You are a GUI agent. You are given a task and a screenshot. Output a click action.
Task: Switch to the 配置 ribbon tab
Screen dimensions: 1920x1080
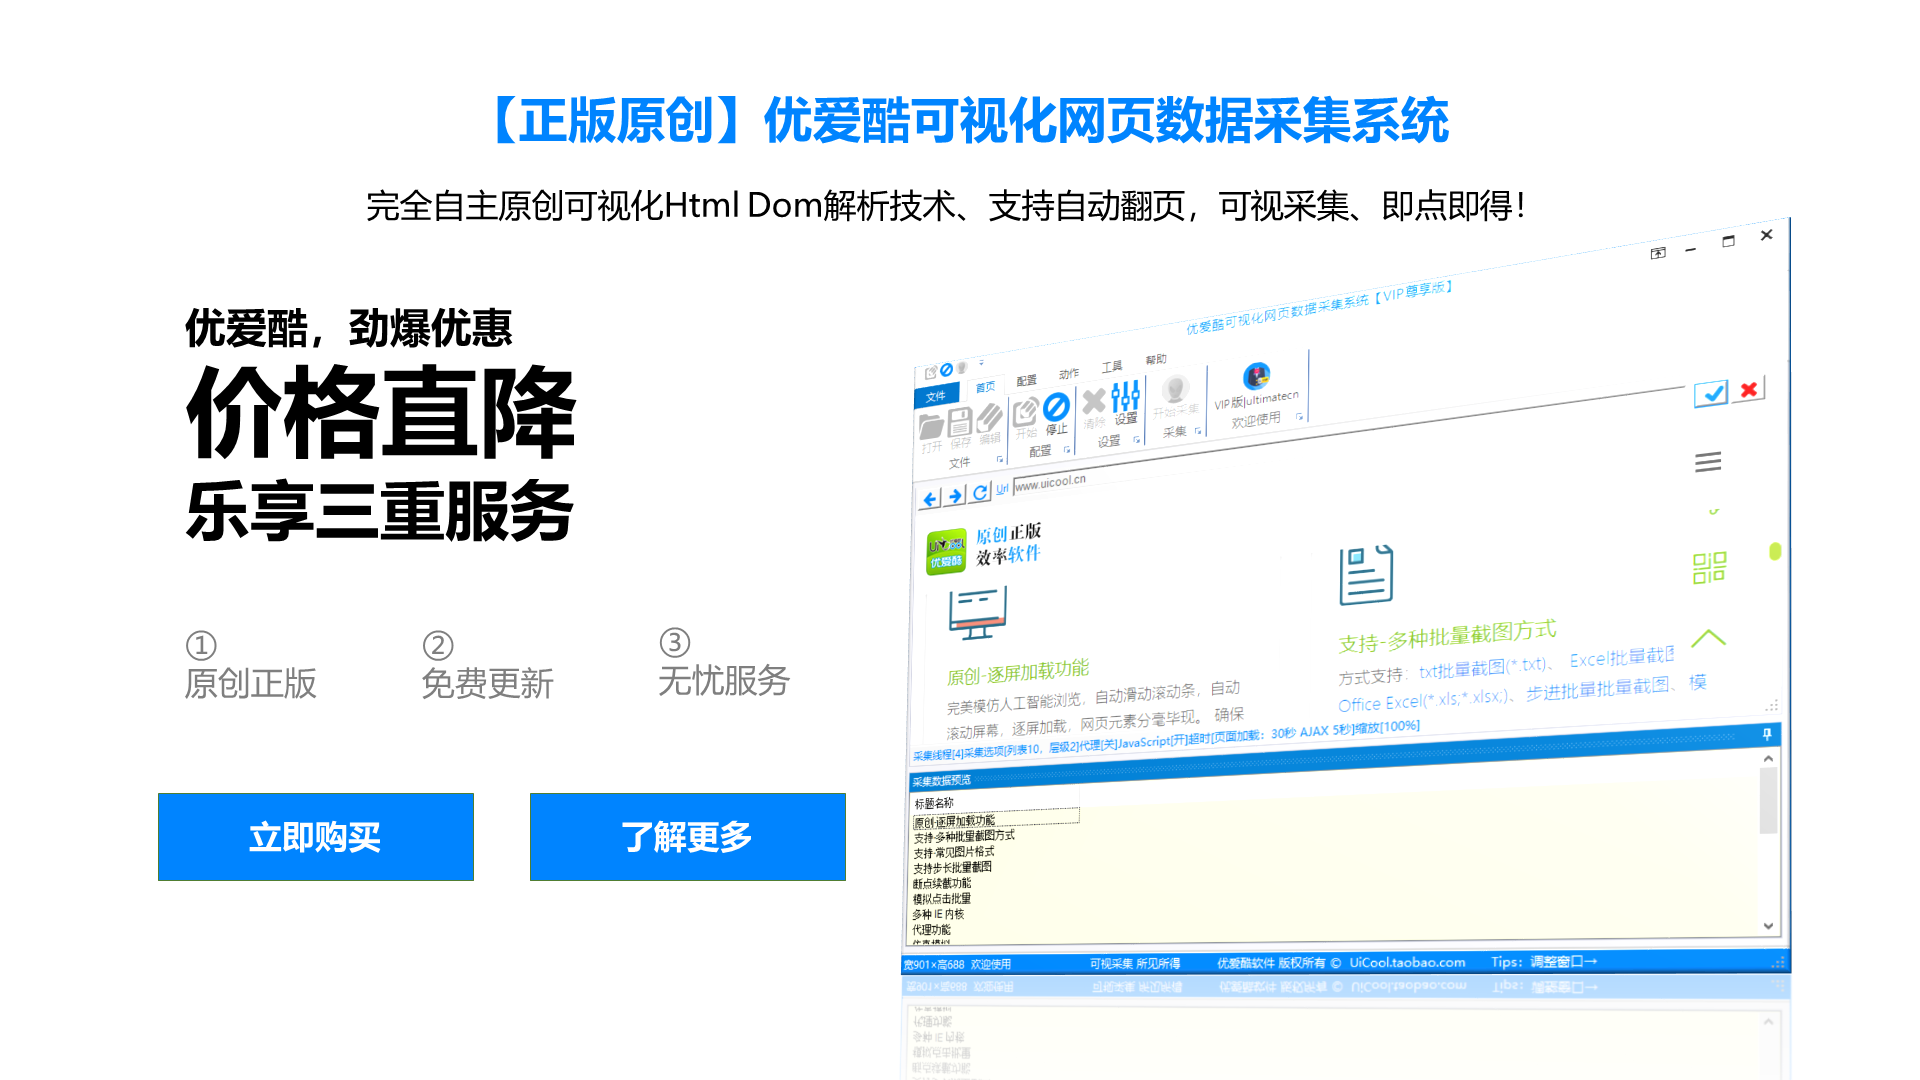pyautogui.click(x=1027, y=381)
